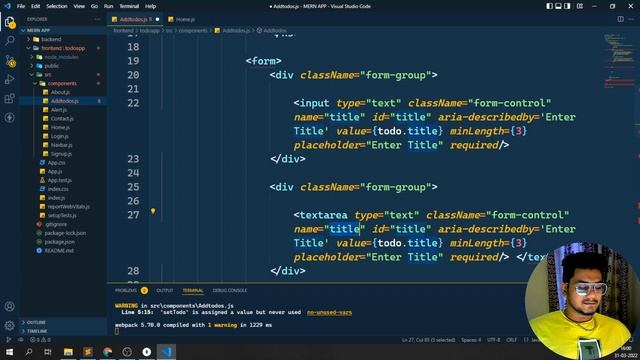
Task: Open Sublime Text from the taskbar
Action: pos(88,351)
